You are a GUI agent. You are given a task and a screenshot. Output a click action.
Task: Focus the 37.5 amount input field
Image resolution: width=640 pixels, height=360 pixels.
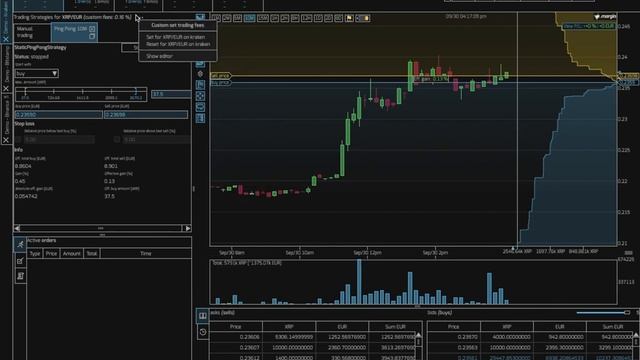pyautogui.click(x=171, y=94)
